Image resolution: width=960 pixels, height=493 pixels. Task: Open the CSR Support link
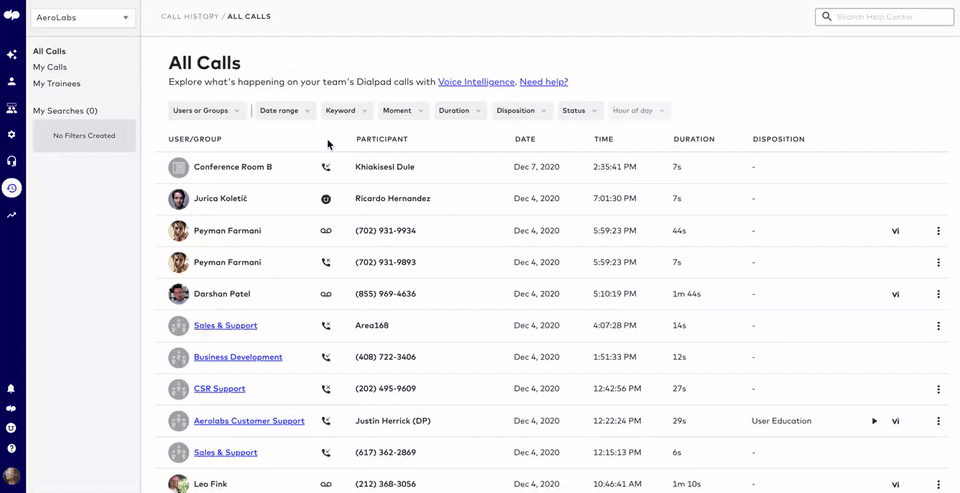tap(220, 389)
